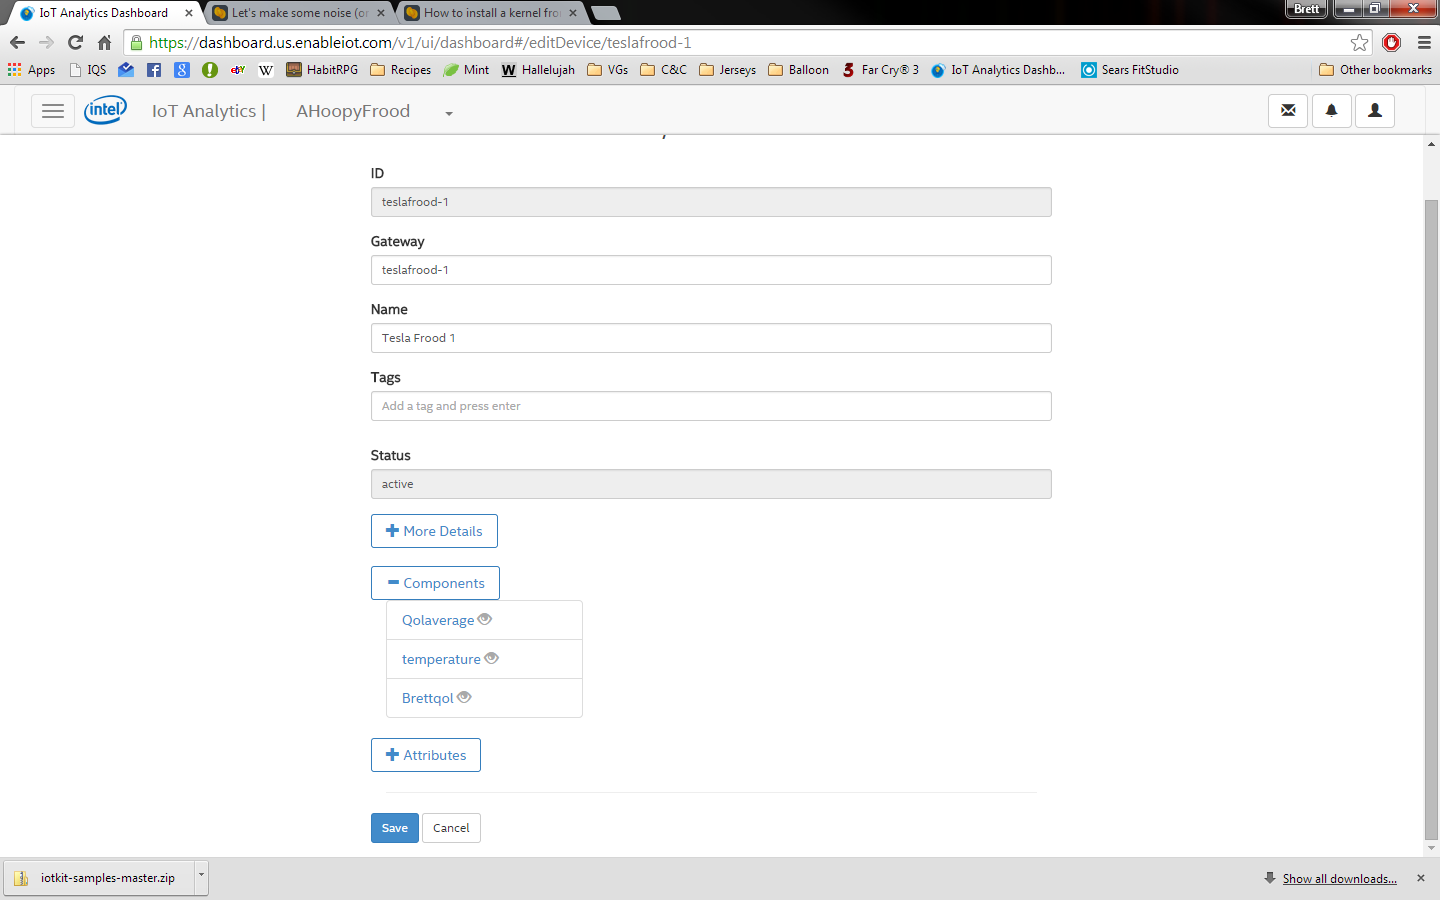
Task: Click the Gateway input field
Action: pos(711,270)
